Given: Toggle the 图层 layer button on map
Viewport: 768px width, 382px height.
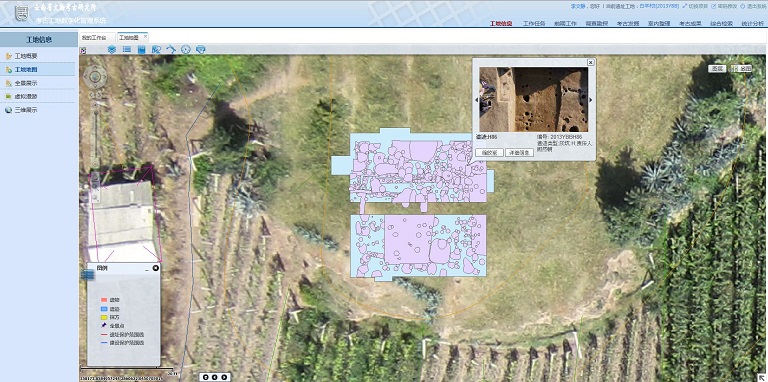Looking at the screenshot, I should (717, 69).
